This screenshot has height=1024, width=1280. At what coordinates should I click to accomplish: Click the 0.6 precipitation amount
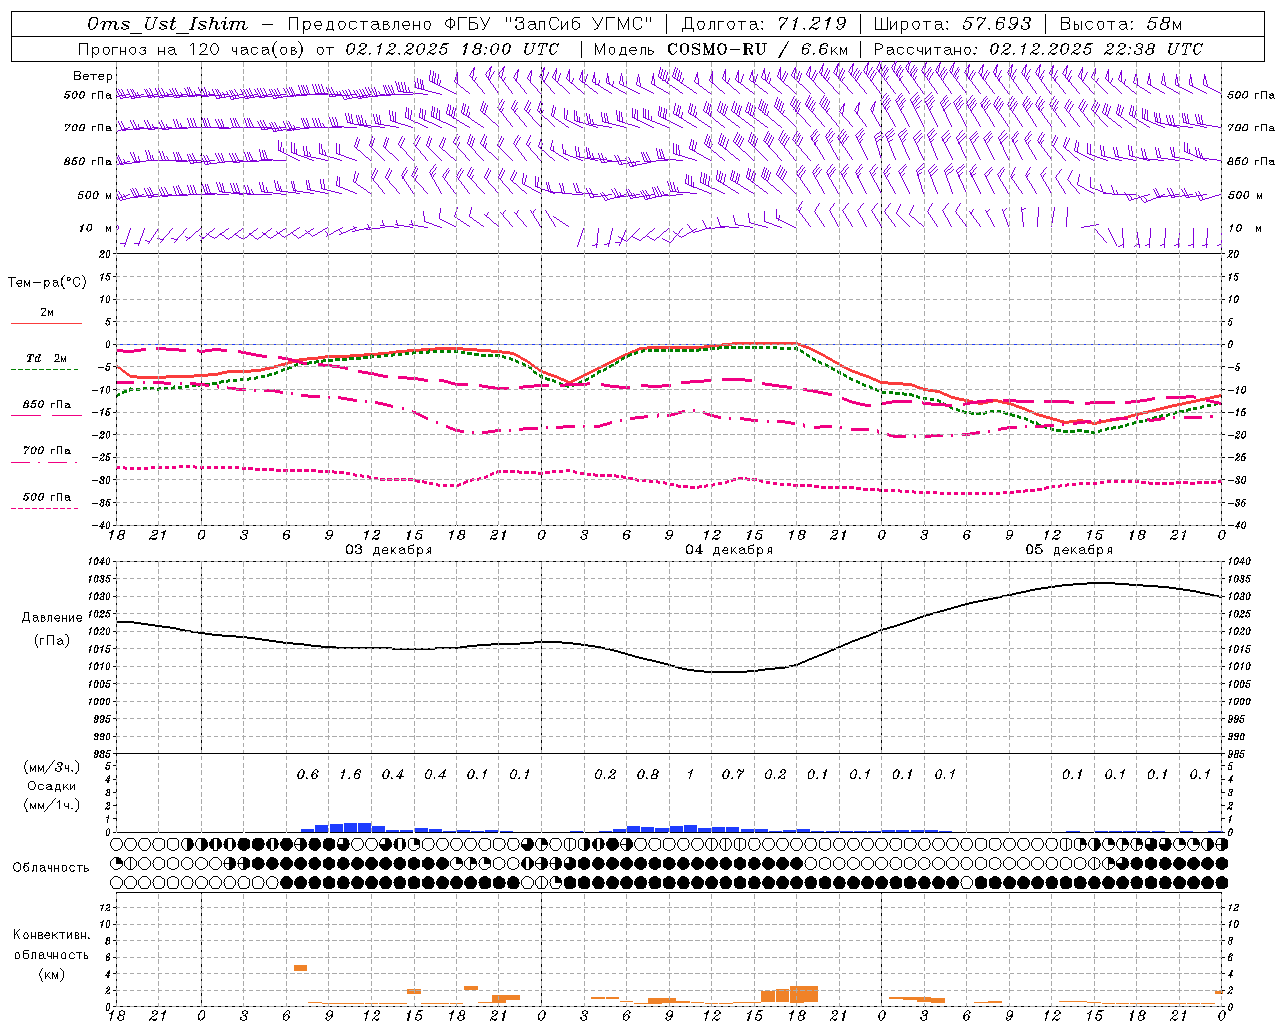pyautogui.click(x=308, y=775)
